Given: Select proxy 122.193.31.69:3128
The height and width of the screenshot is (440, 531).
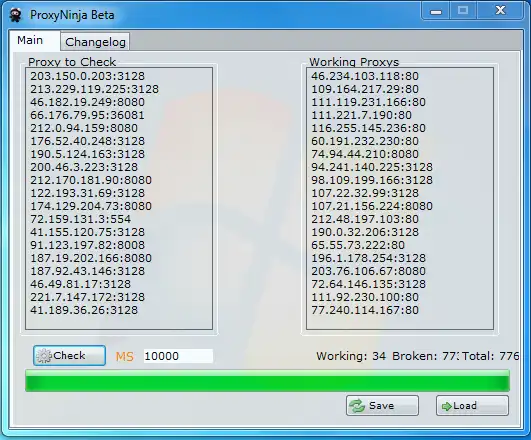Looking at the screenshot, I should [87, 193].
